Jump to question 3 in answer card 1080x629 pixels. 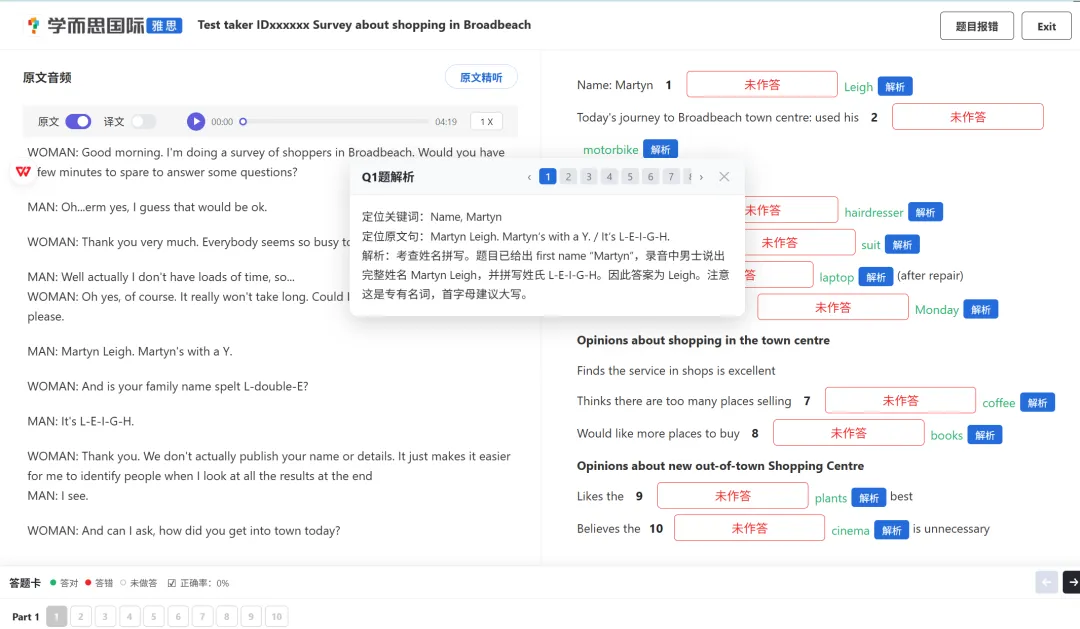point(105,617)
